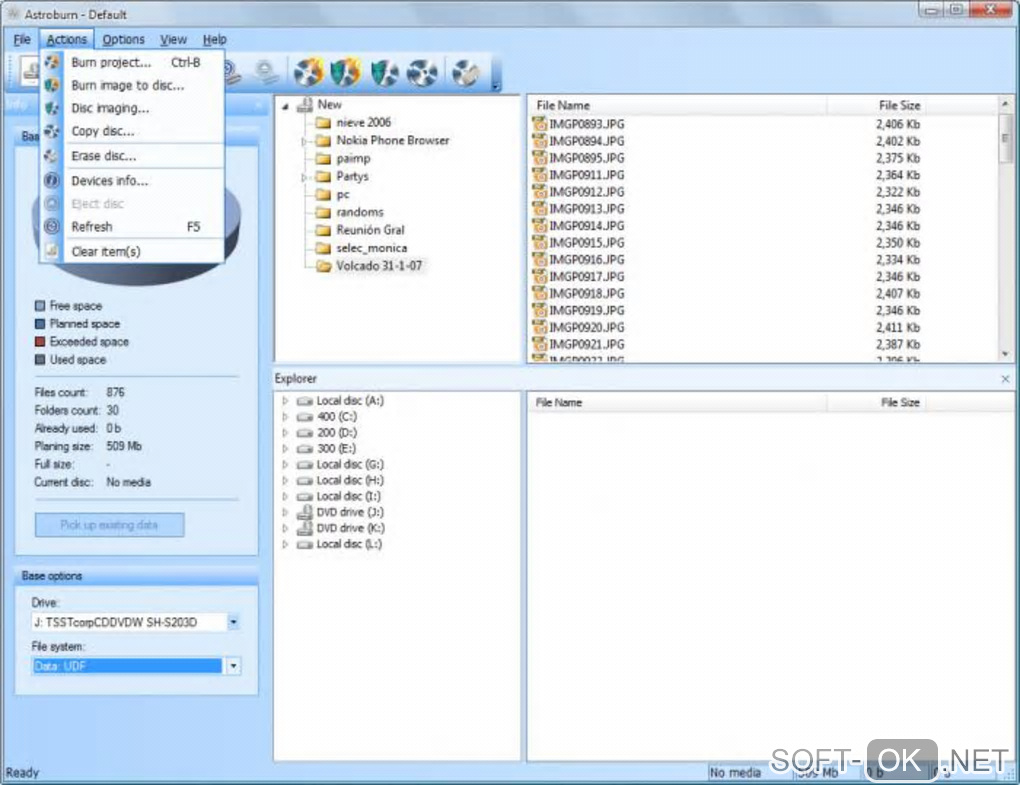Screen dimensions: 1020x785
Task: Close the Explorer panel
Action: tap(1005, 379)
